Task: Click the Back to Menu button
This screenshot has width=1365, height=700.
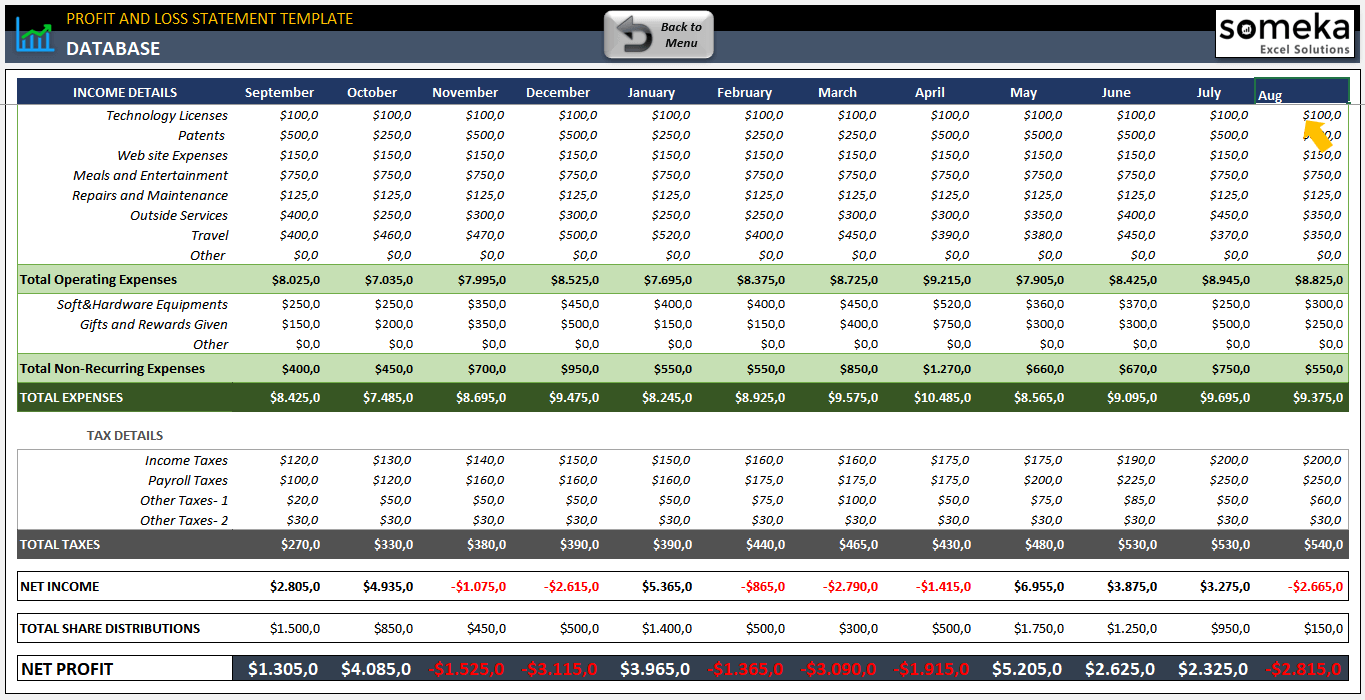Action: 658,32
